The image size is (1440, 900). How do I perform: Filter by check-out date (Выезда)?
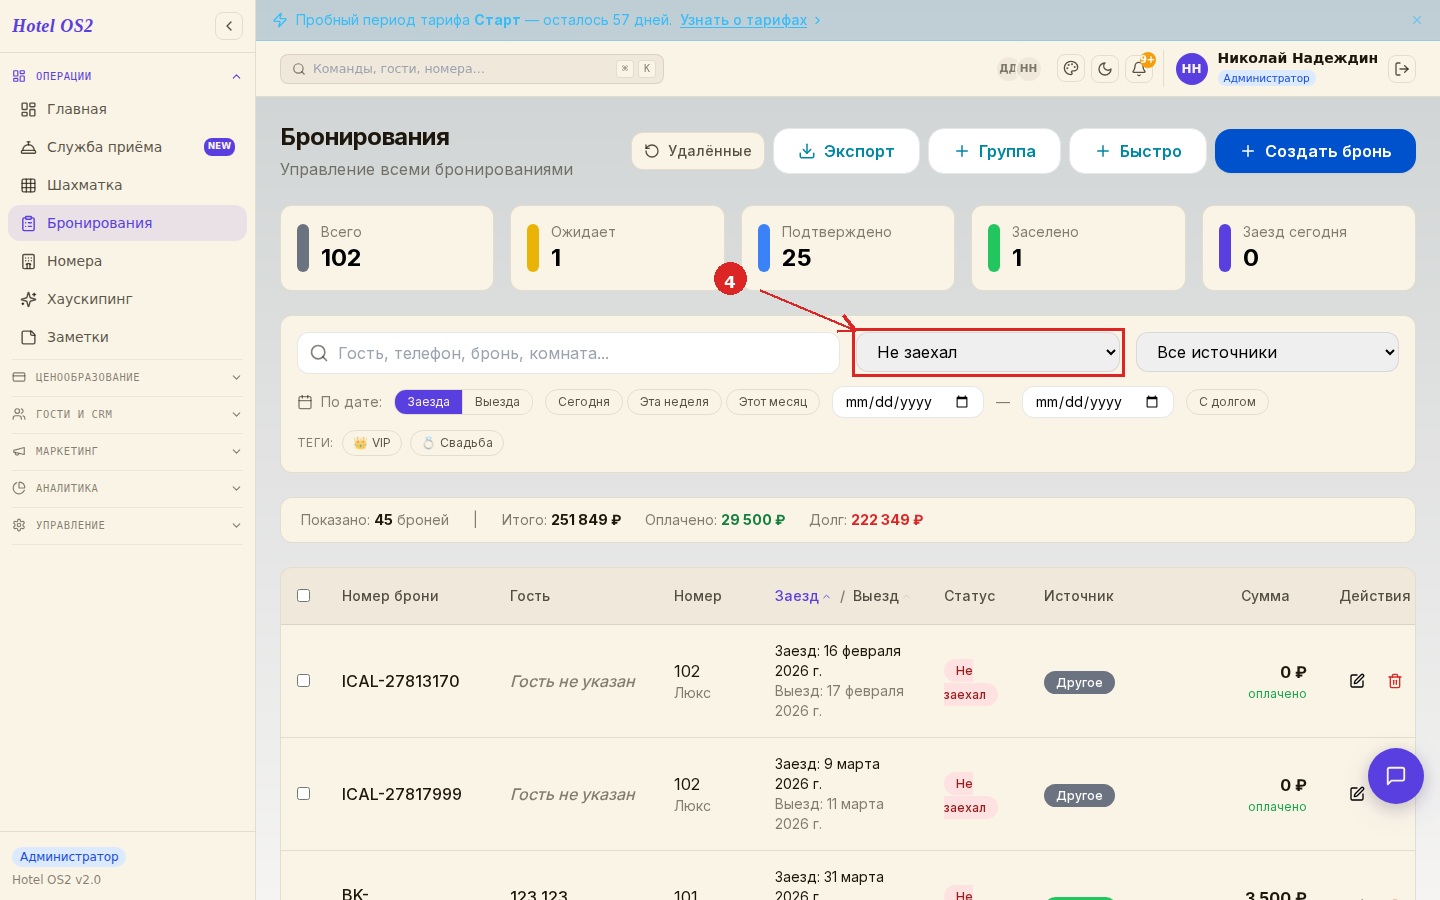(x=497, y=402)
